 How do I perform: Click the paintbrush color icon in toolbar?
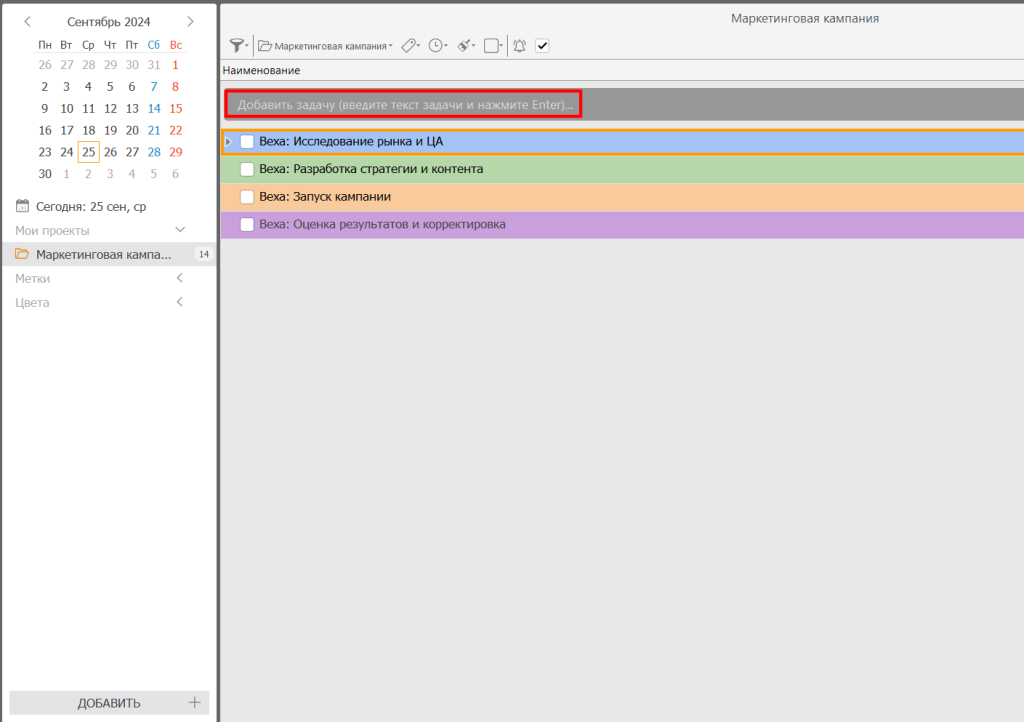[464, 45]
